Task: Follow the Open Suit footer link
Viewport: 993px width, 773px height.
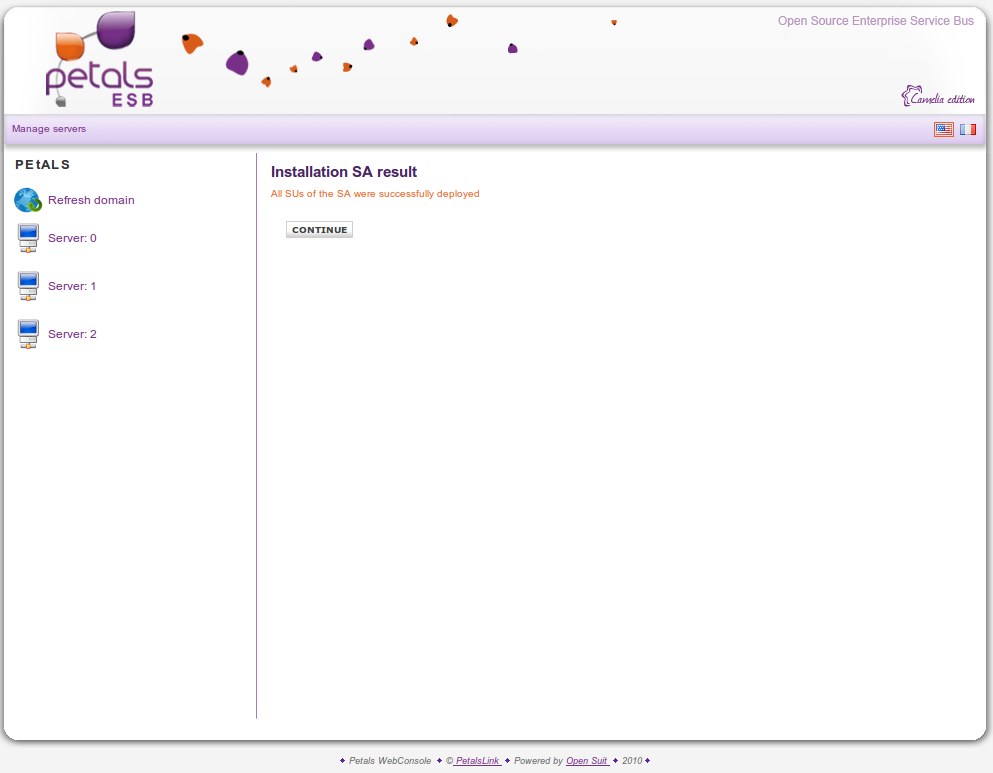Action: (587, 761)
